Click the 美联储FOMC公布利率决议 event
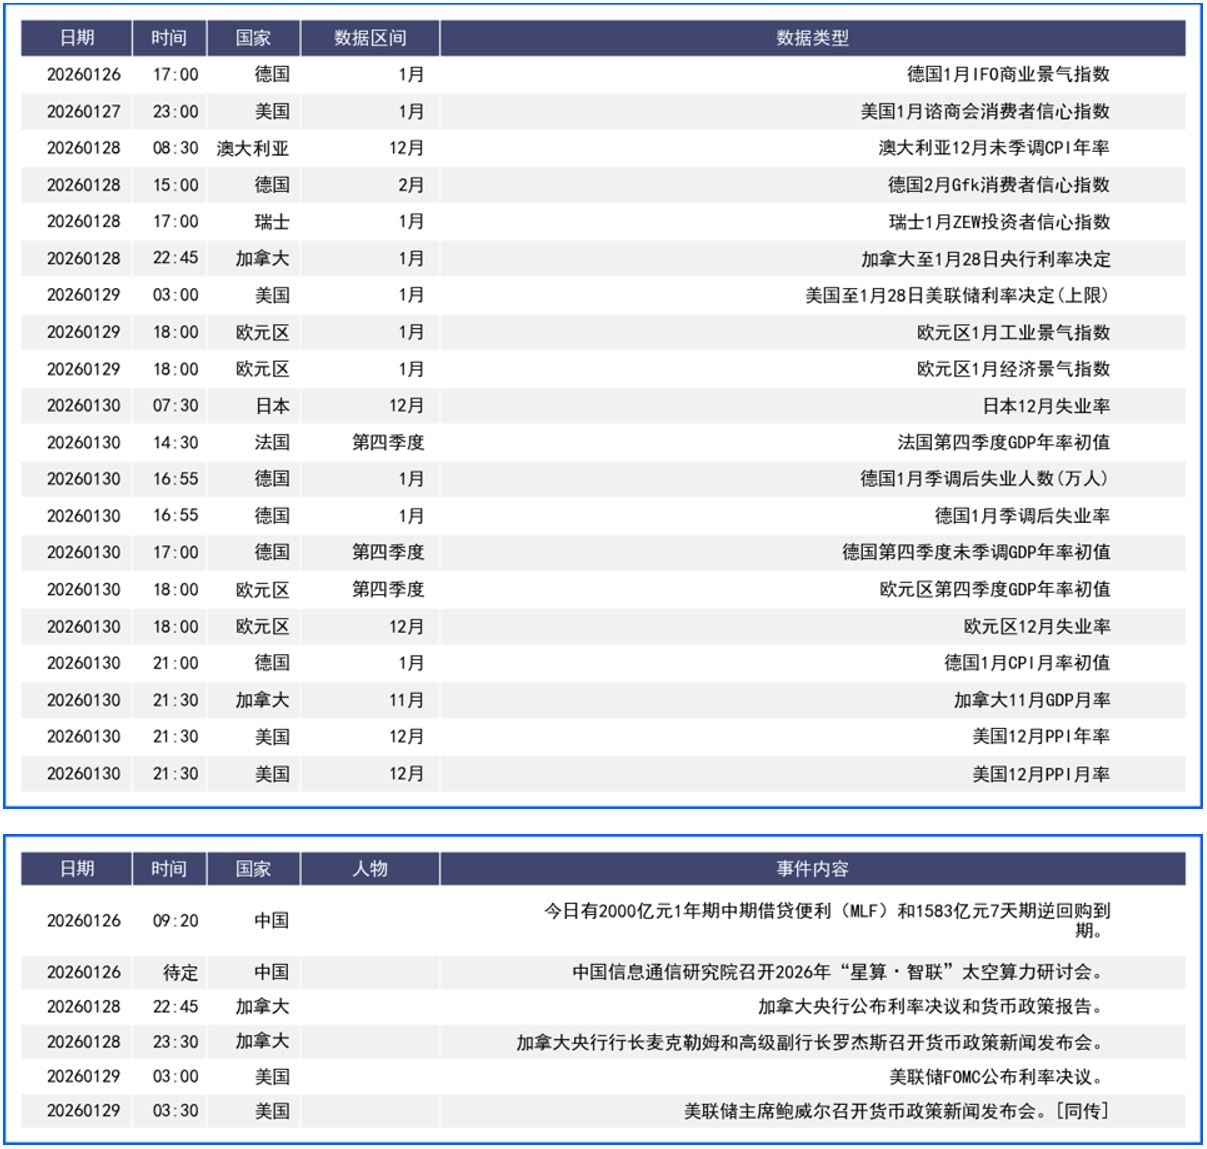This screenshot has height=1149, width=1207. [x=997, y=1077]
